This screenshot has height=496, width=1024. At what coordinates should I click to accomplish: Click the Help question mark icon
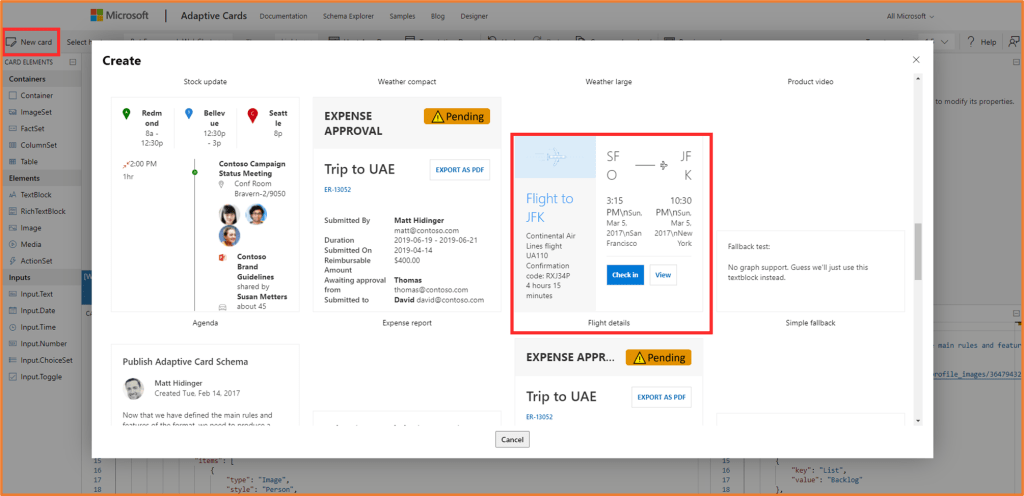[982, 42]
